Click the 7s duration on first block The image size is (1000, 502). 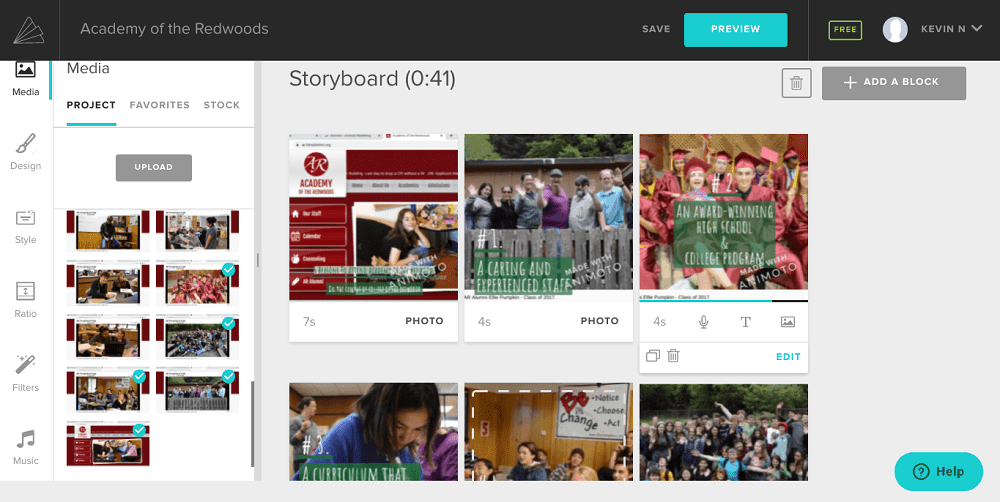click(x=309, y=321)
